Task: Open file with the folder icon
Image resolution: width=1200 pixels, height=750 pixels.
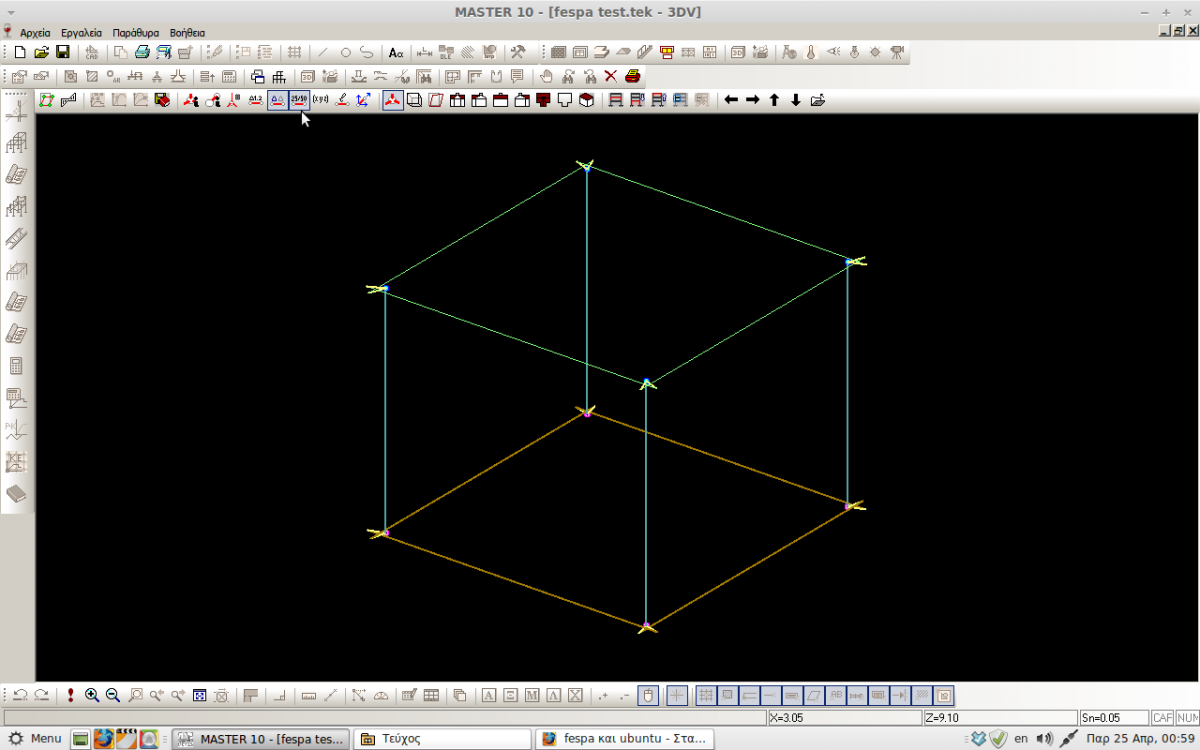Action: [41, 52]
